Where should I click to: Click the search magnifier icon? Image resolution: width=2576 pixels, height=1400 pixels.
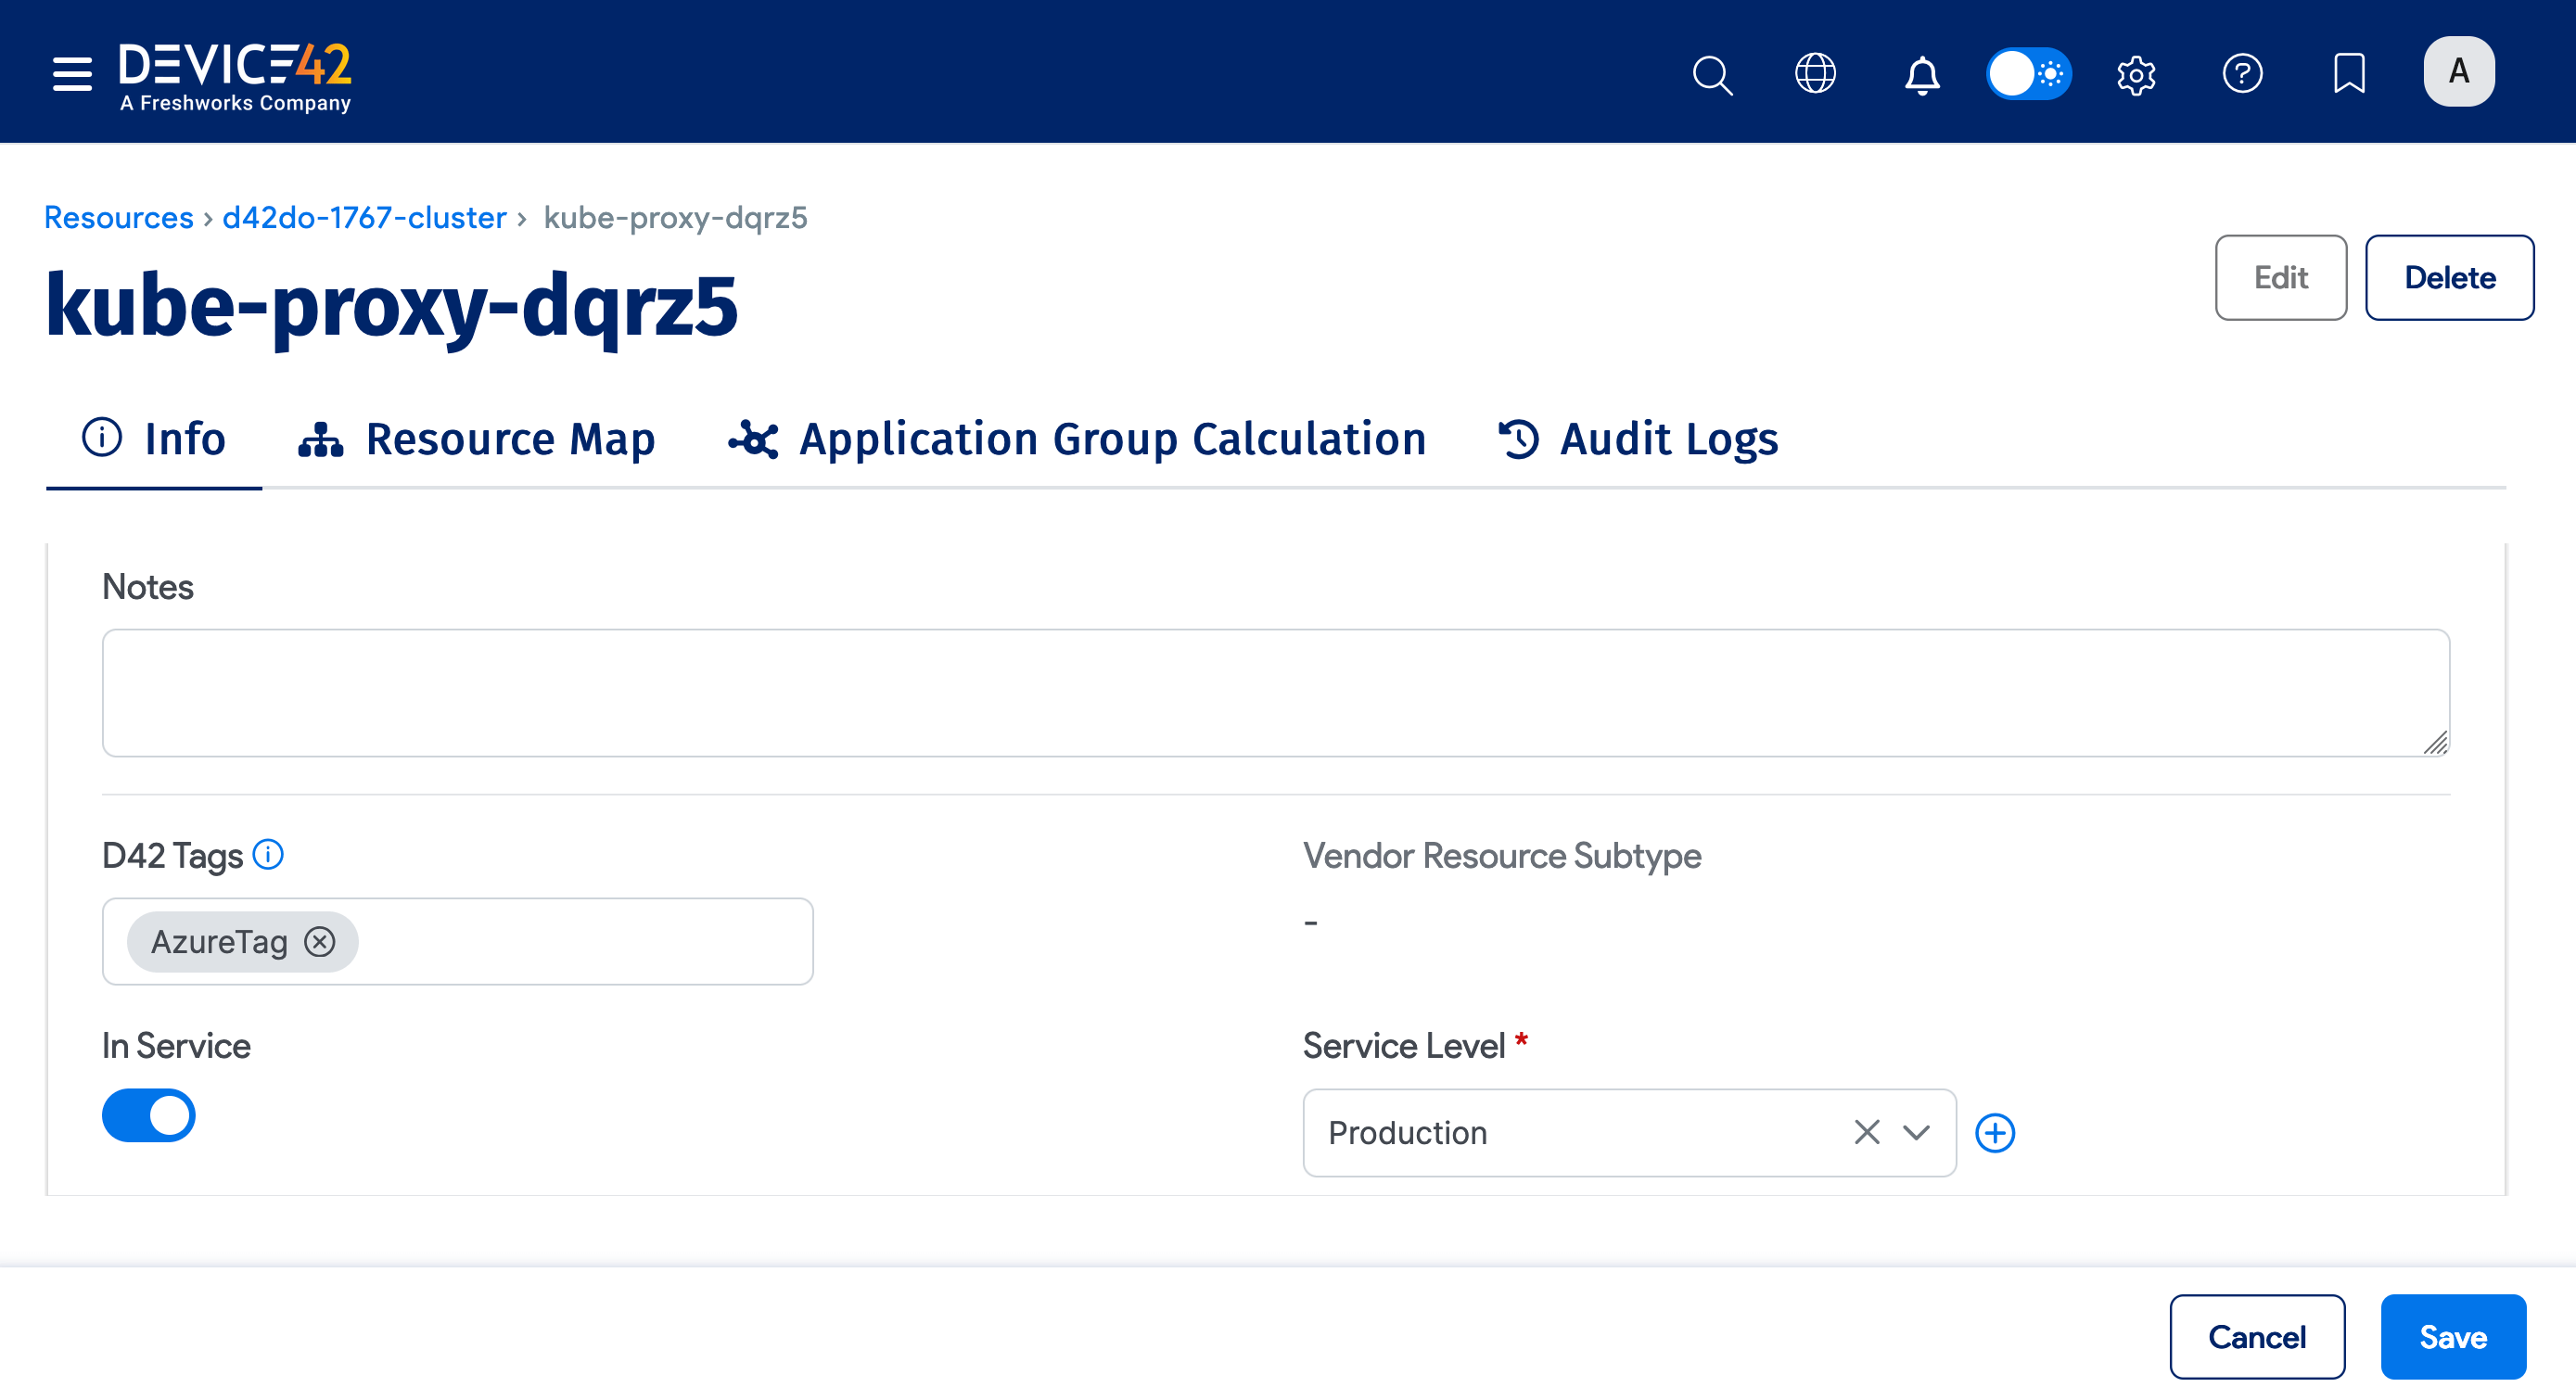pos(1711,74)
